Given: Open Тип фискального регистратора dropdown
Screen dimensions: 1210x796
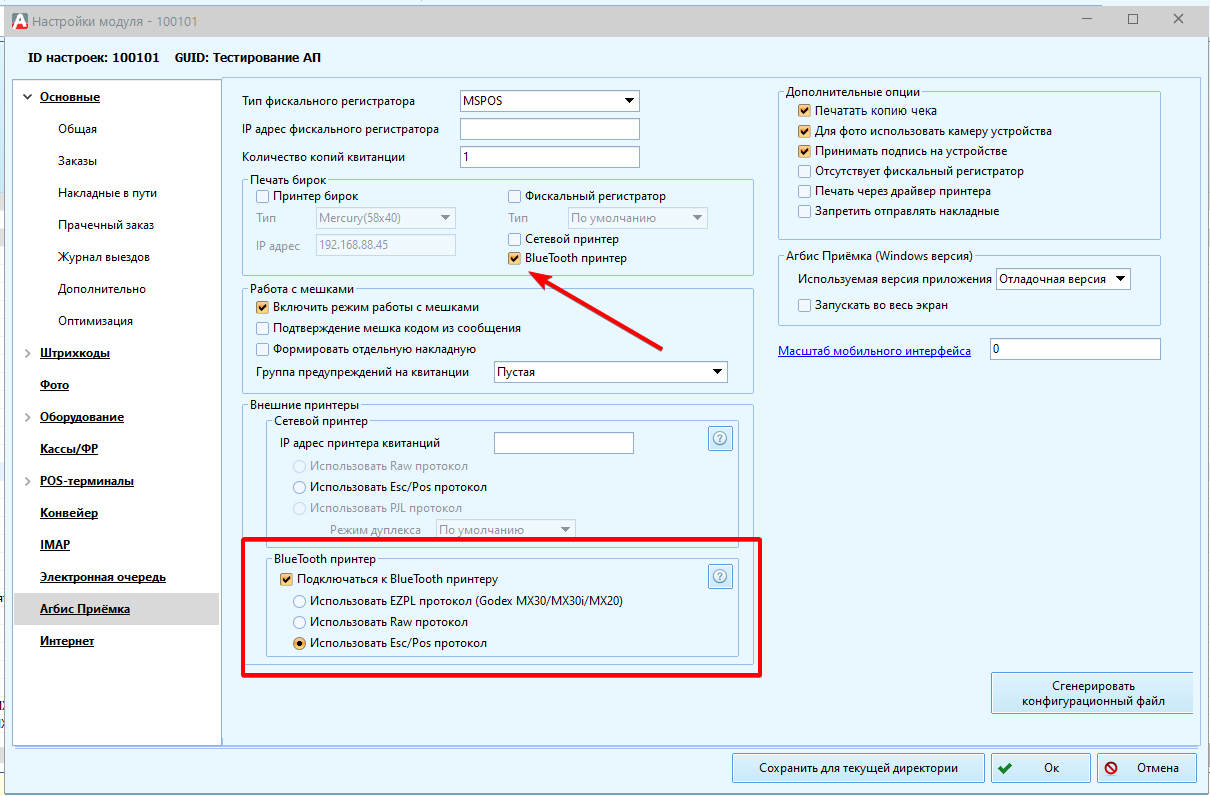Looking at the screenshot, I should click(x=628, y=101).
